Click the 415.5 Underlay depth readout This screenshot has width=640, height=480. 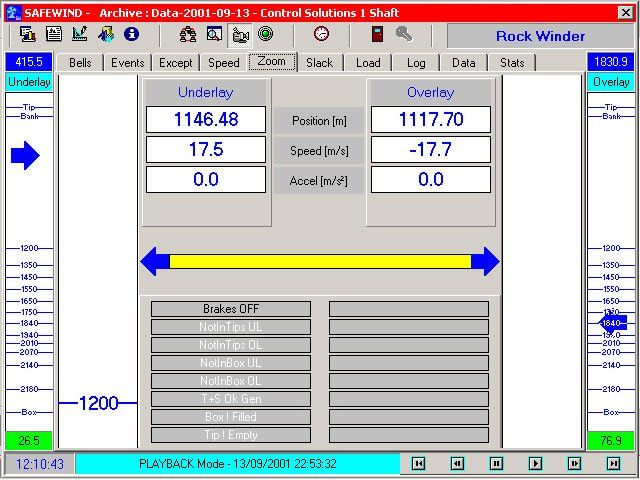click(x=29, y=62)
